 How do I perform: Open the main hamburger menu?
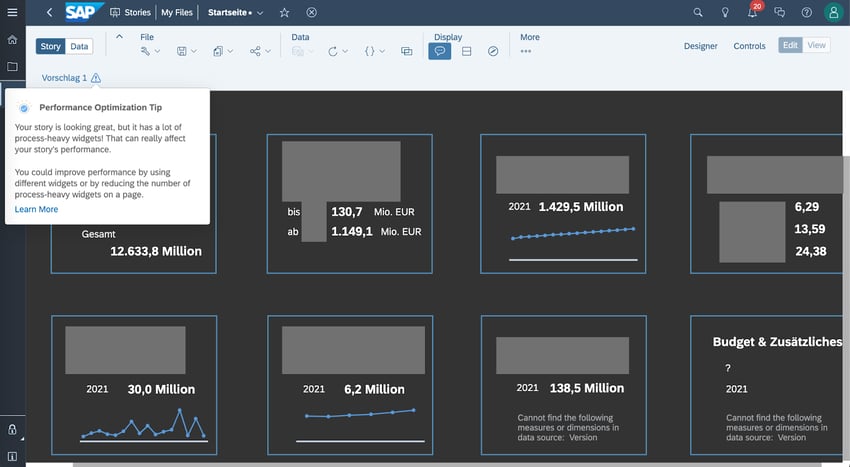(12, 12)
